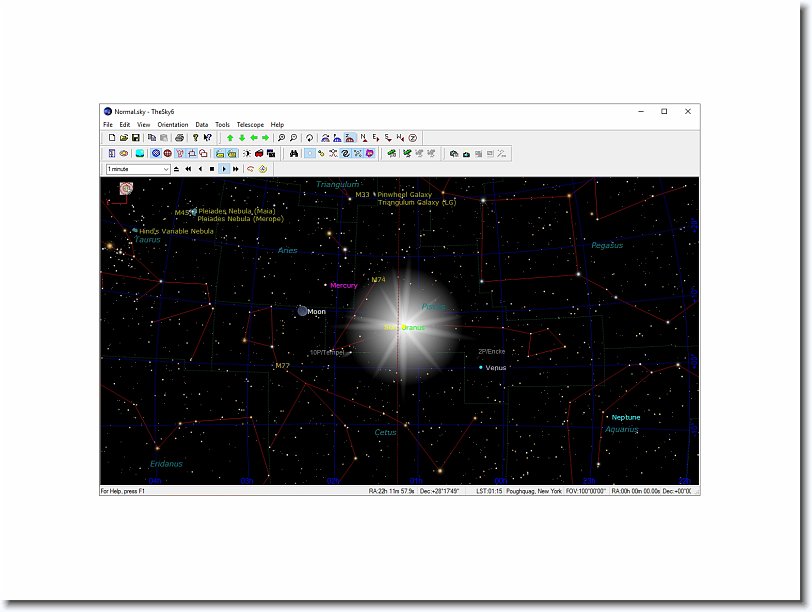Move the view down with green arrow
The width and height of the screenshot is (812, 612).
point(242,138)
